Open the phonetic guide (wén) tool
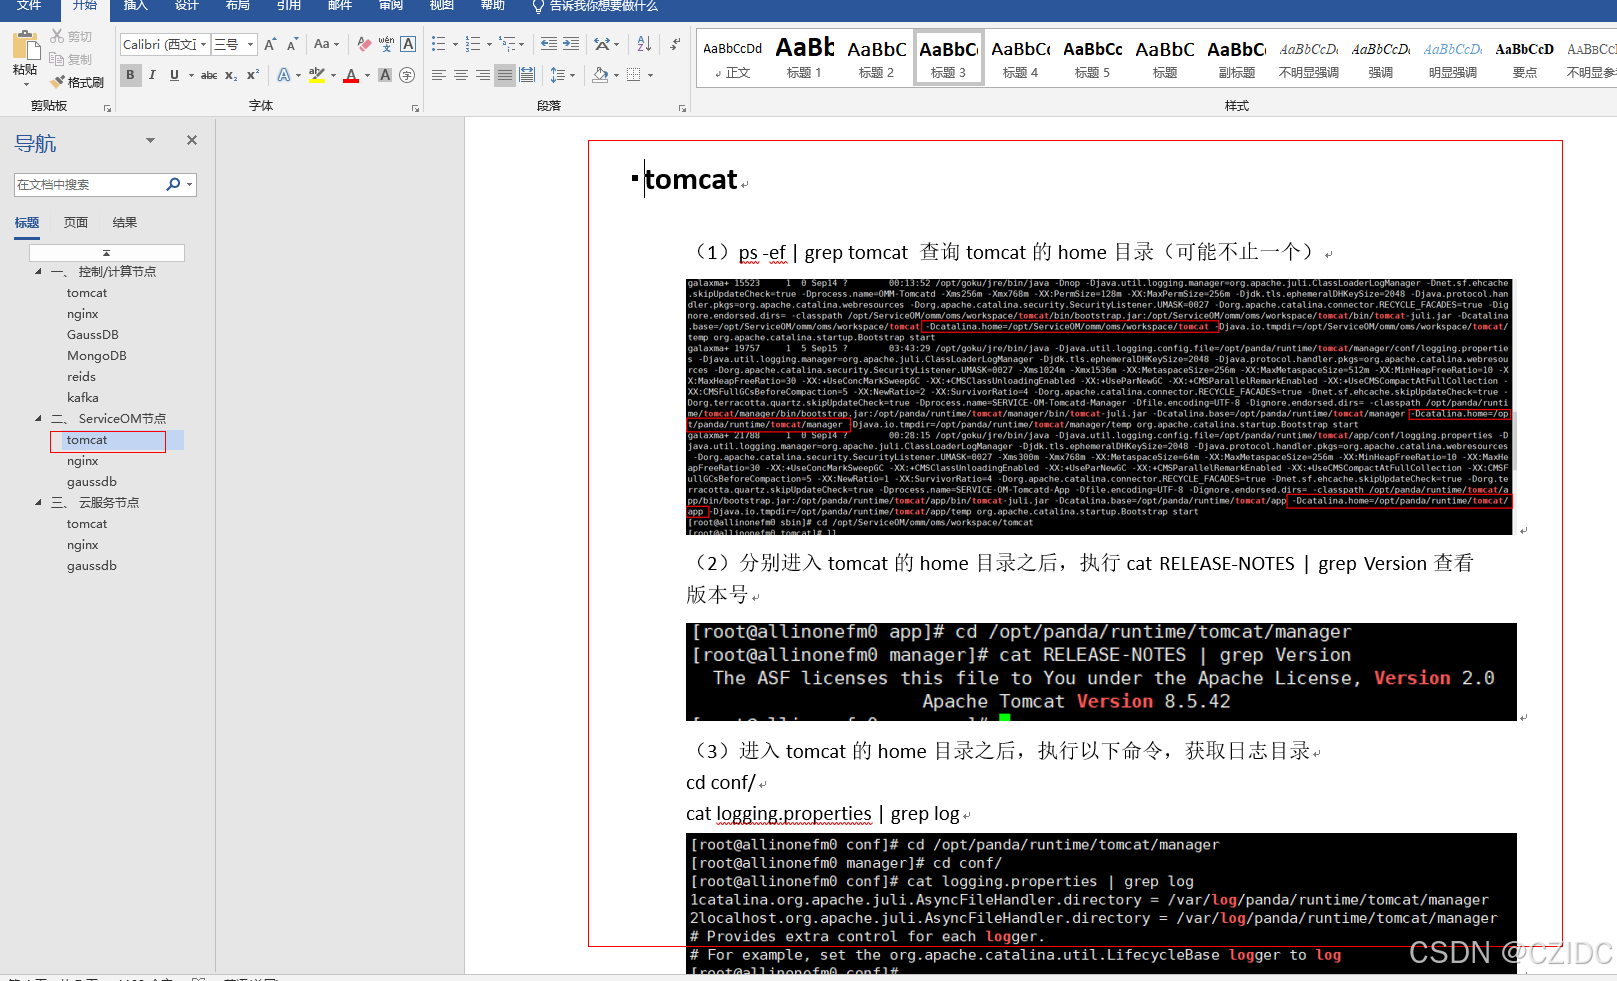This screenshot has width=1617, height=981. 386,44
